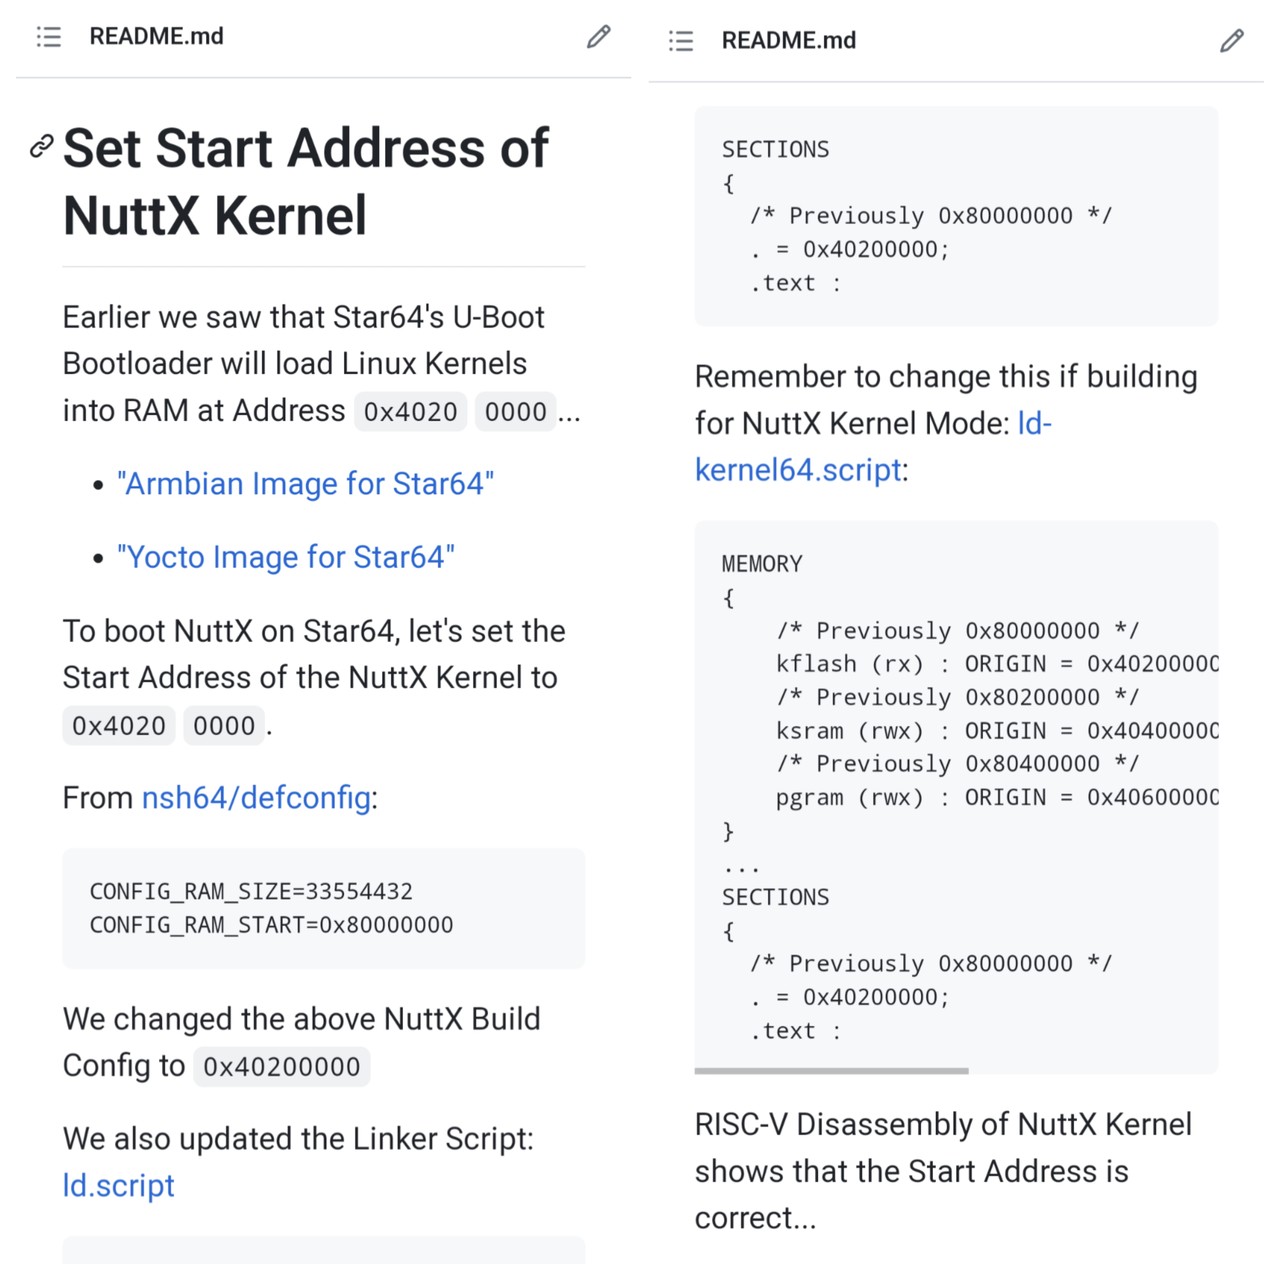
Task: Click README.md title in right pane header
Action: 788,41
